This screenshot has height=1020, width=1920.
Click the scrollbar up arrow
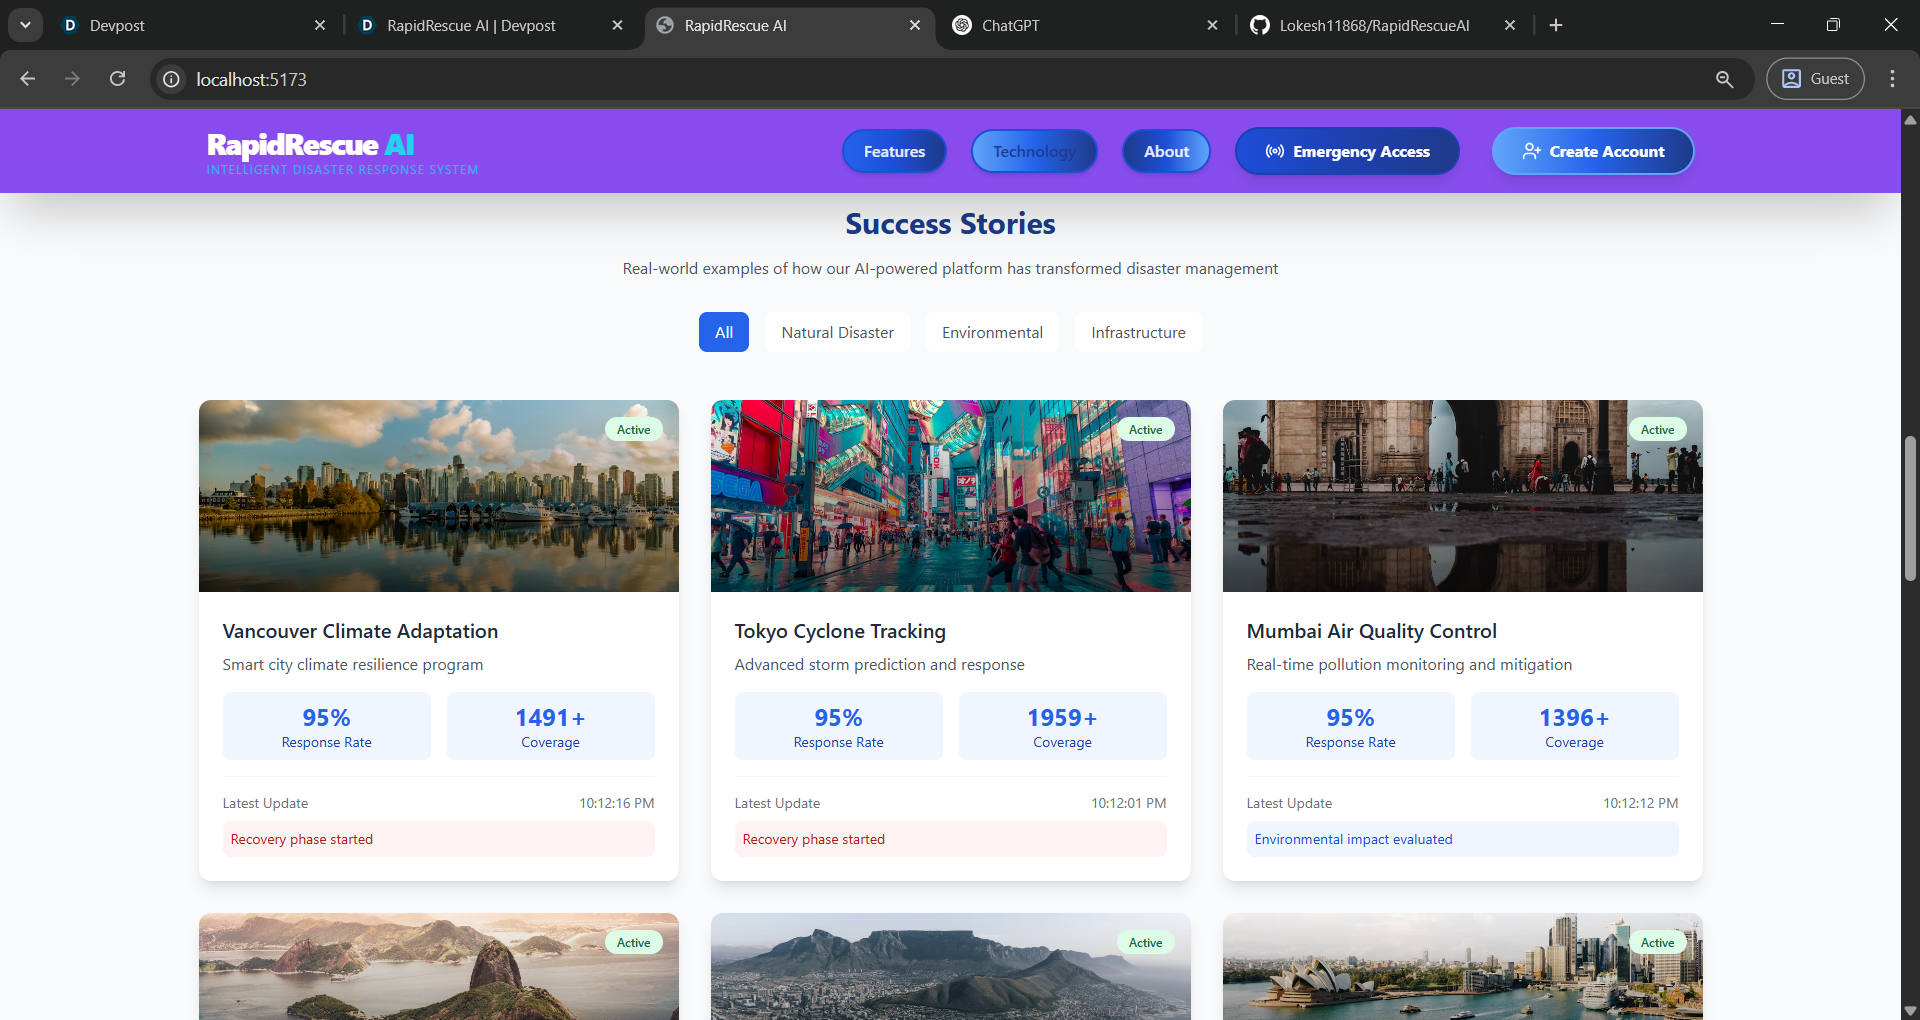pos(1910,119)
